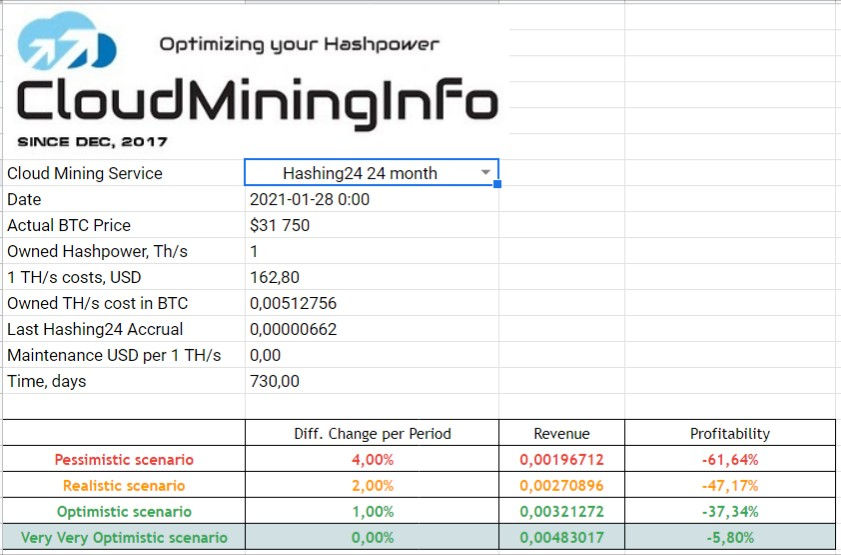Select the 0,00483017 revenue cell
841x555 pixels.
tap(562, 538)
